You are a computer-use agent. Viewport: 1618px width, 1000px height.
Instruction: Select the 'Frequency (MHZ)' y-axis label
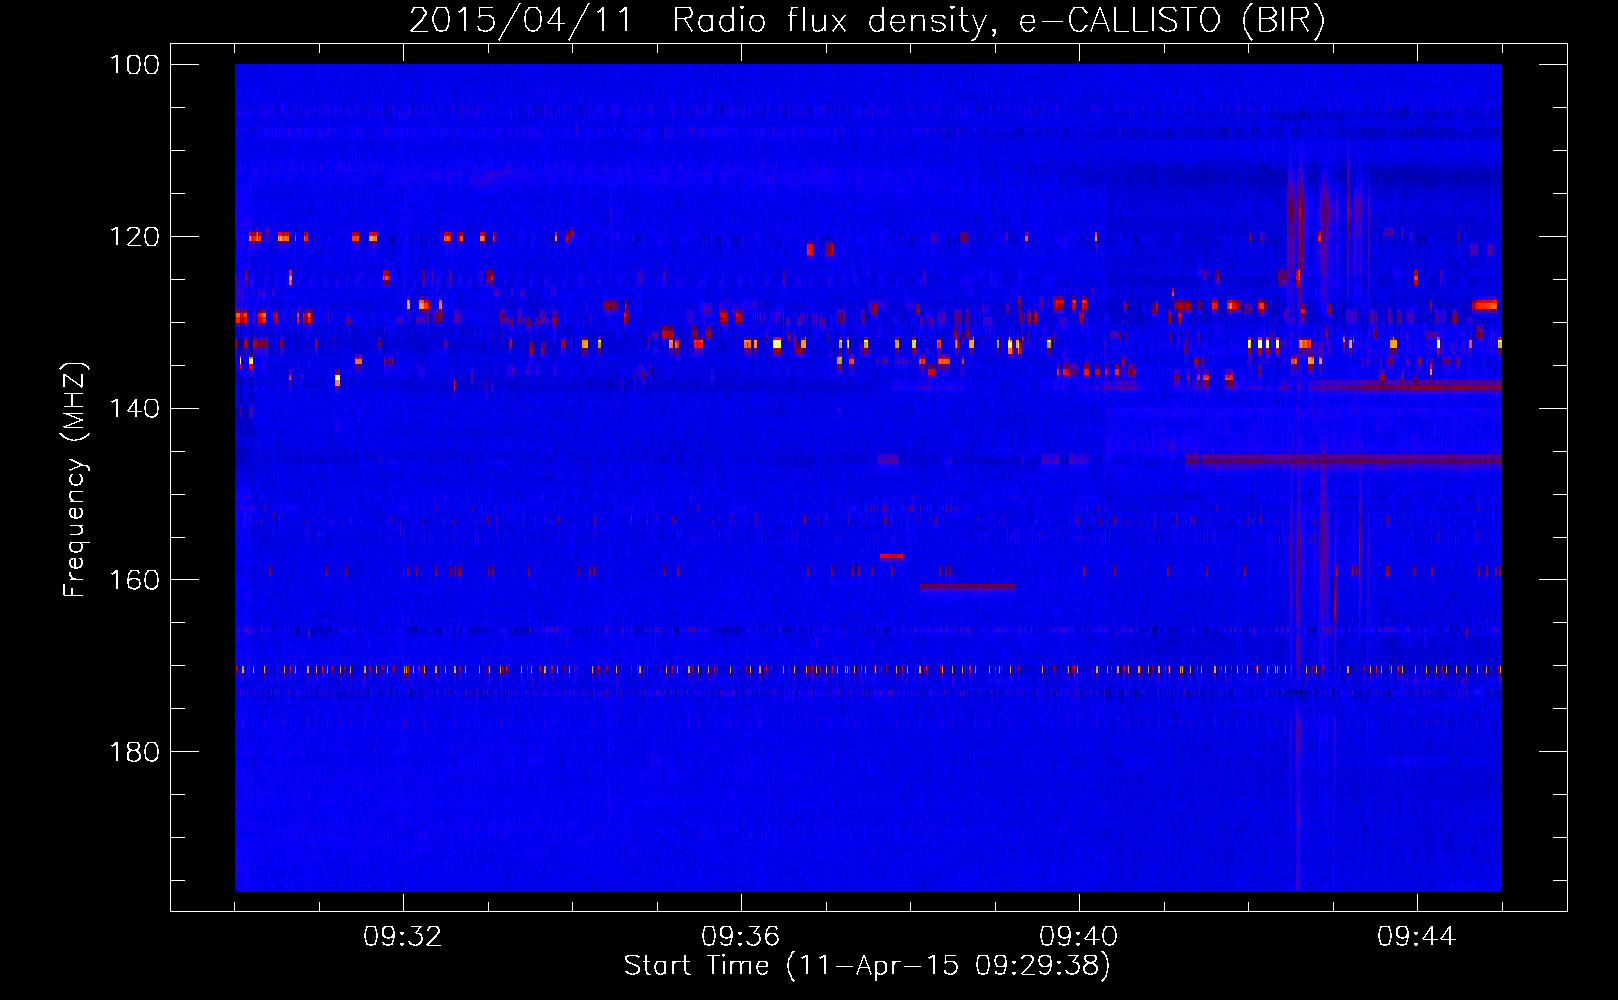pos(75,479)
